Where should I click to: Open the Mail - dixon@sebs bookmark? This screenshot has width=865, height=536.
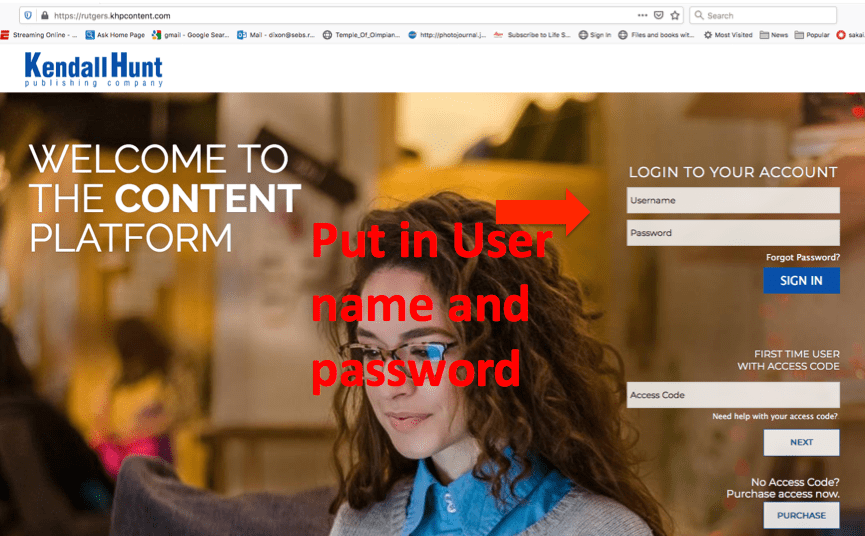[x=276, y=35]
